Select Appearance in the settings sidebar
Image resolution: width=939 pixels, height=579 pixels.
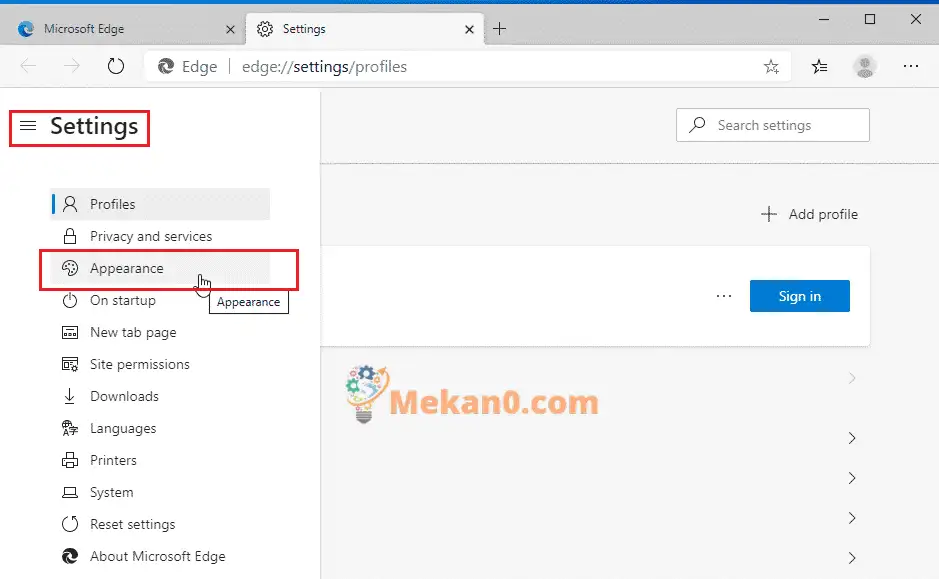(x=160, y=268)
